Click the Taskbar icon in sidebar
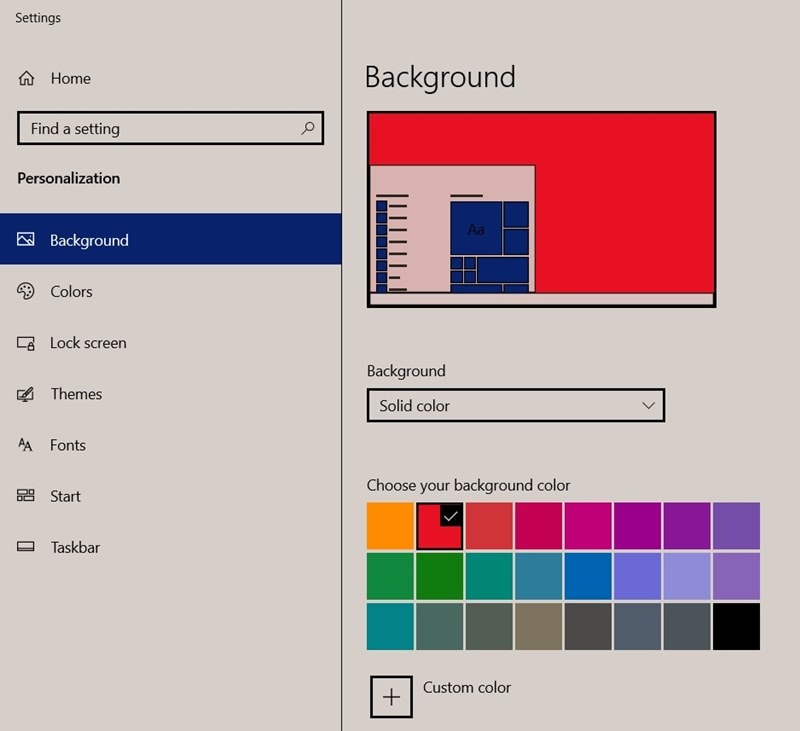 (x=26, y=547)
